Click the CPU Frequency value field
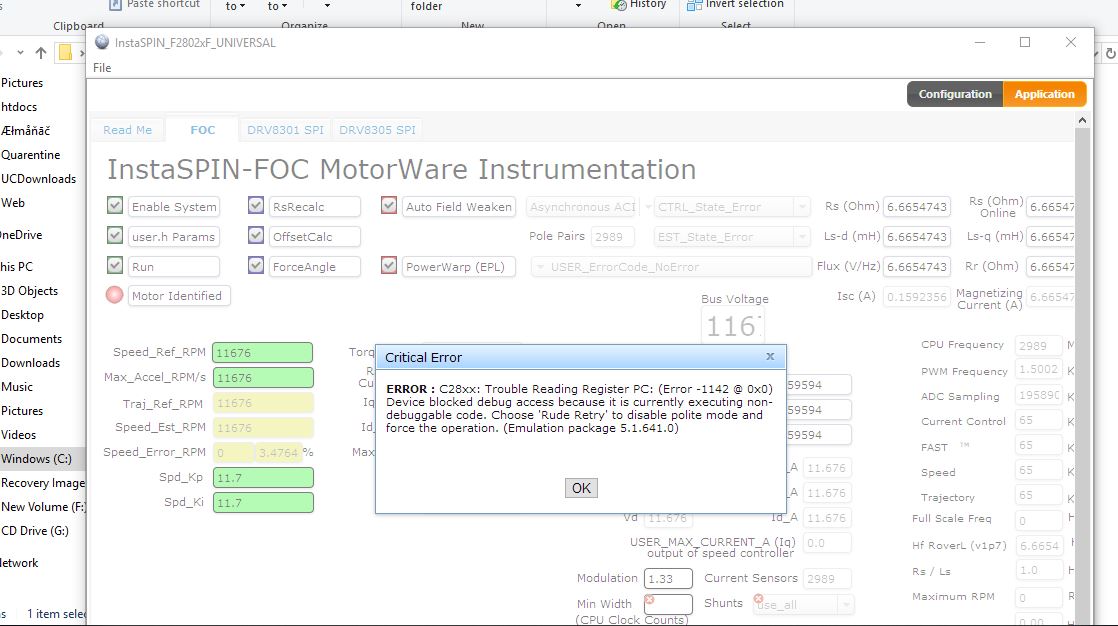1118x626 pixels. point(1039,345)
